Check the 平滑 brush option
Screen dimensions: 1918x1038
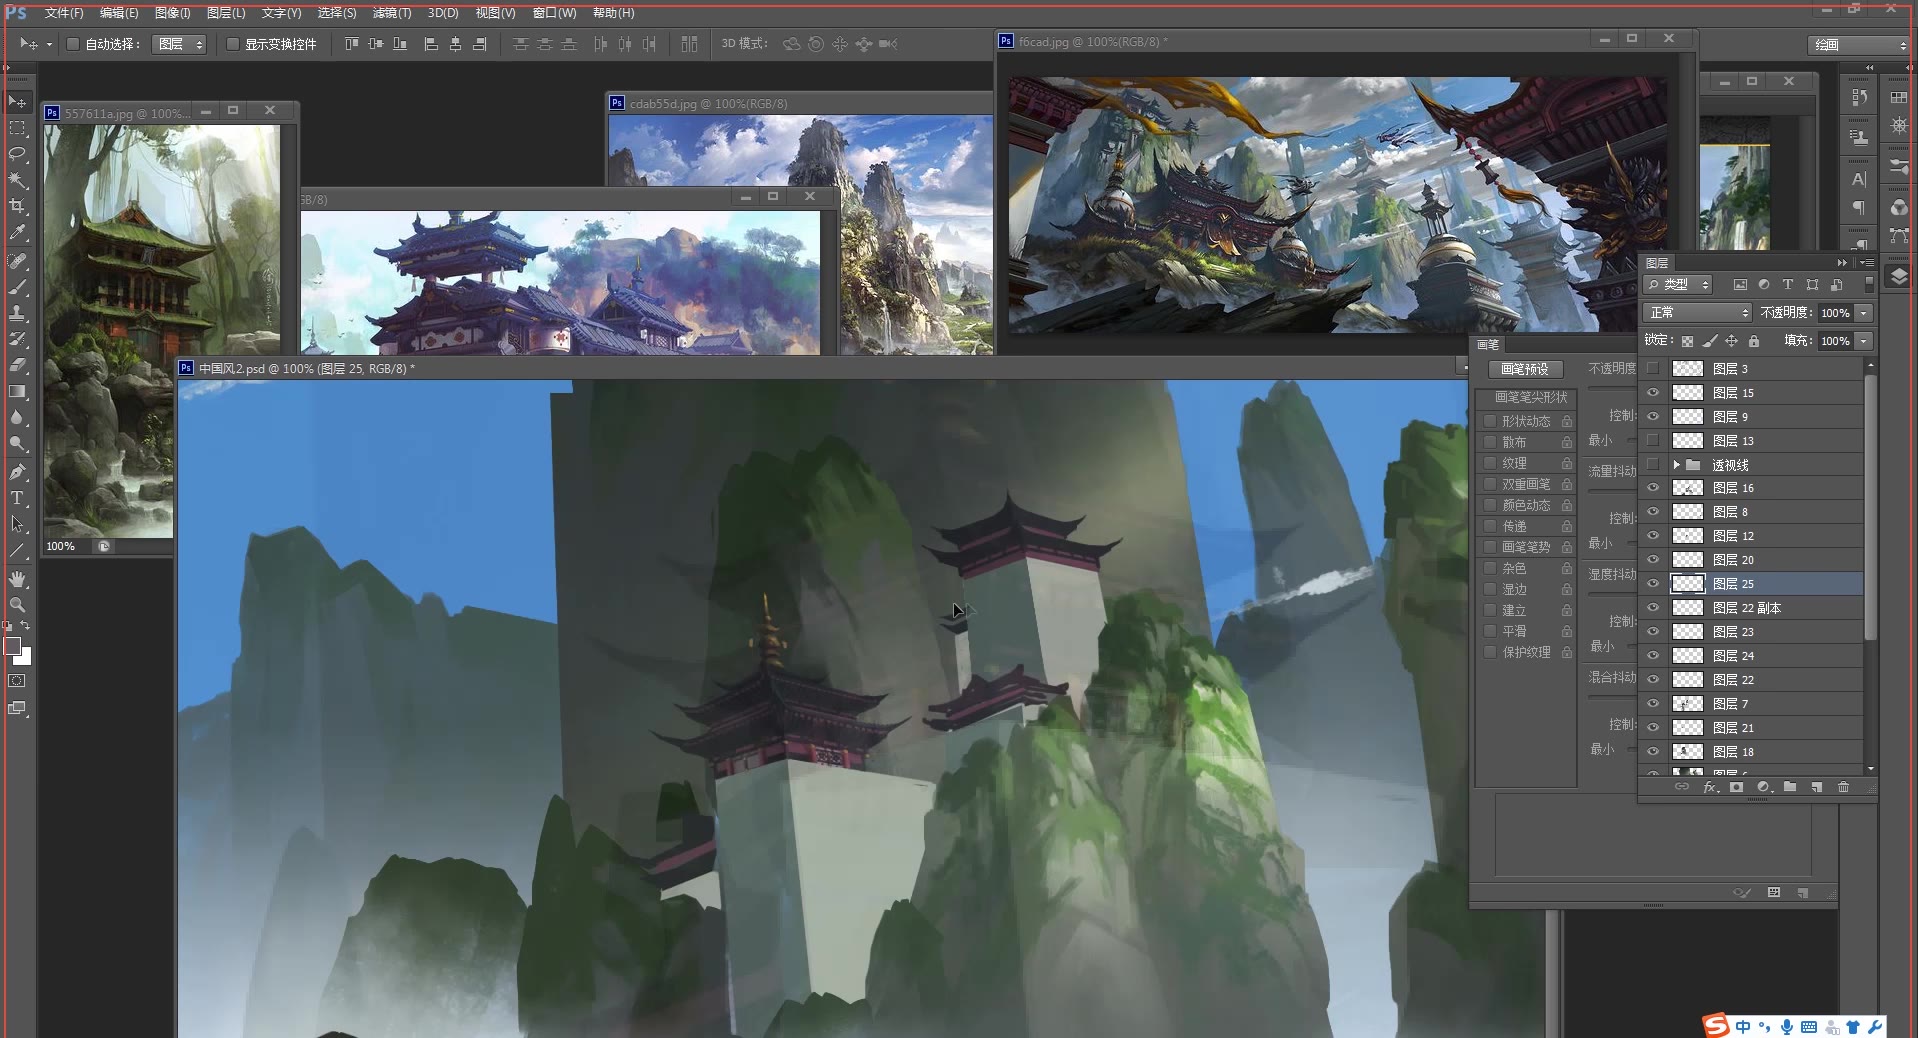pos(1490,631)
